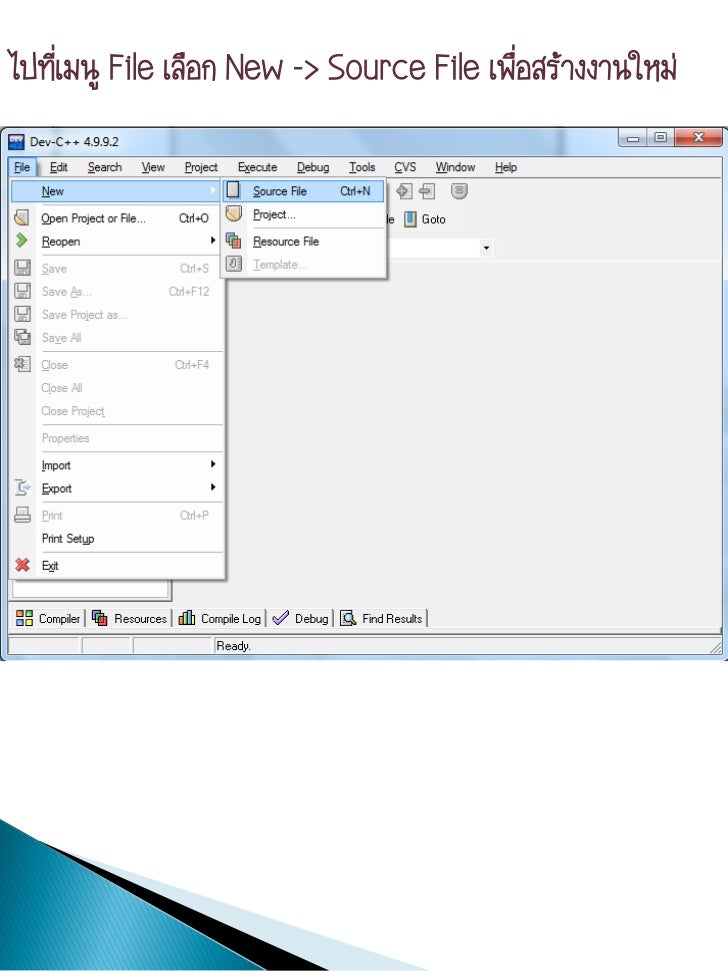Open the toolbar combo box dropdown arrow
The image size is (728, 971).
tap(487, 248)
